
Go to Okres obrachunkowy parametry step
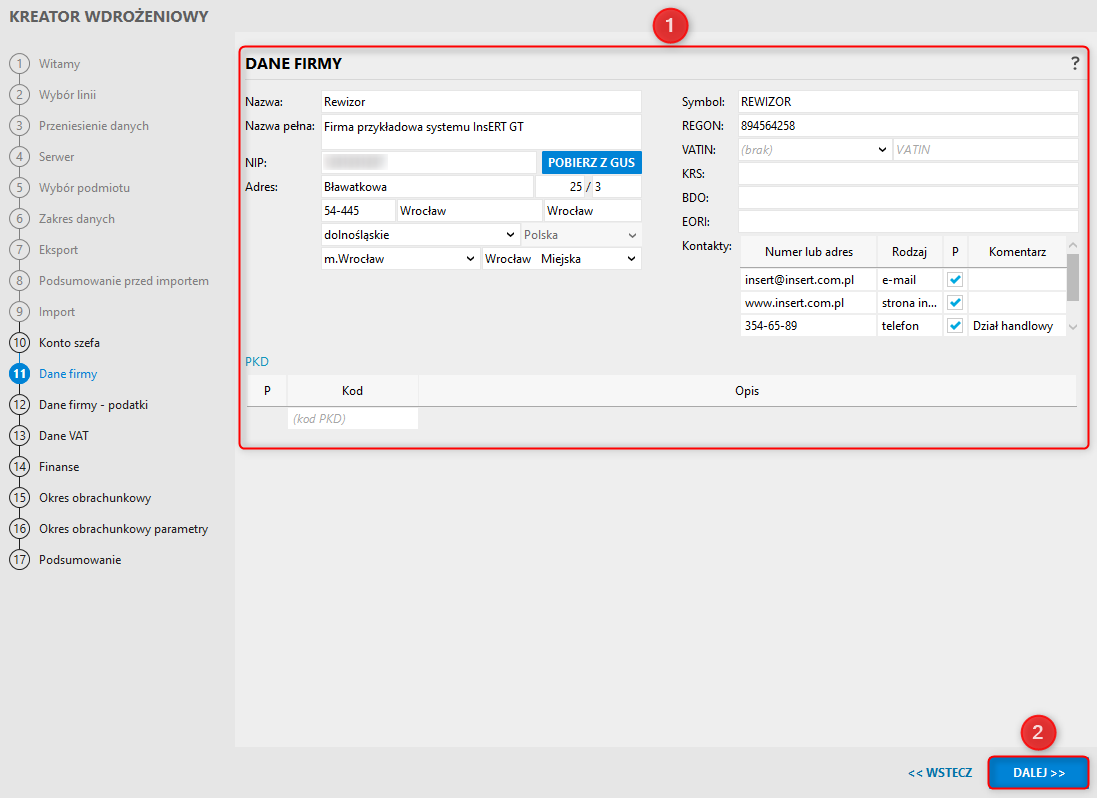(x=123, y=529)
